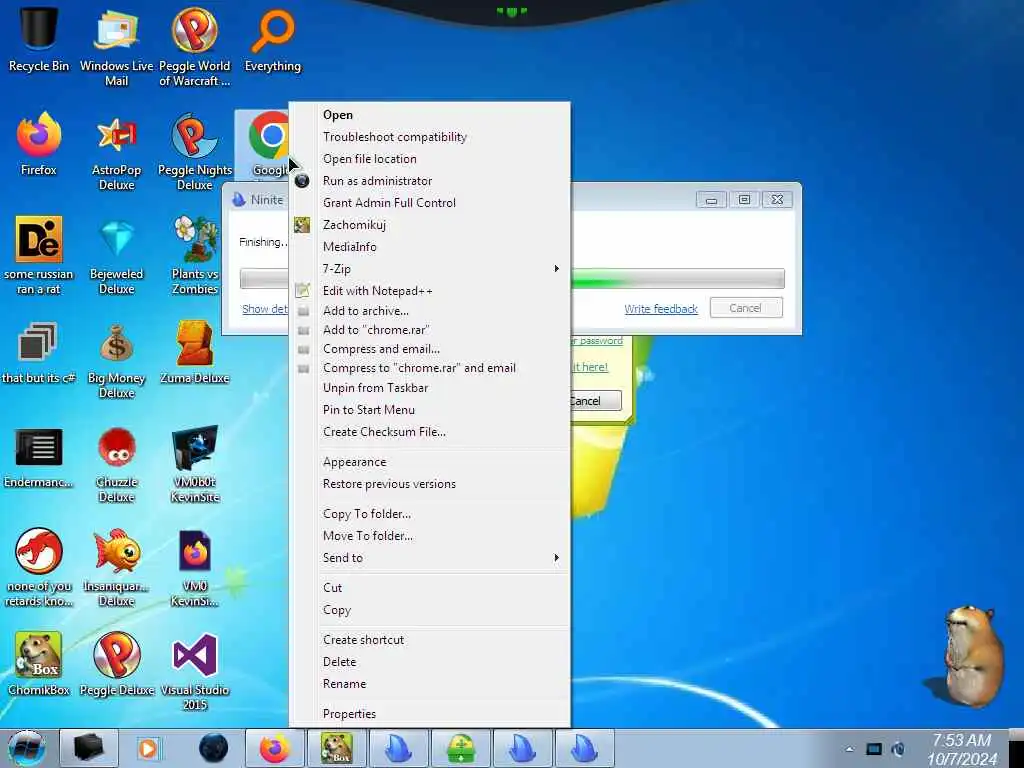Choose Pin to Start Menu
Image resolution: width=1024 pixels, height=768 pixels.
click(430, 410)
